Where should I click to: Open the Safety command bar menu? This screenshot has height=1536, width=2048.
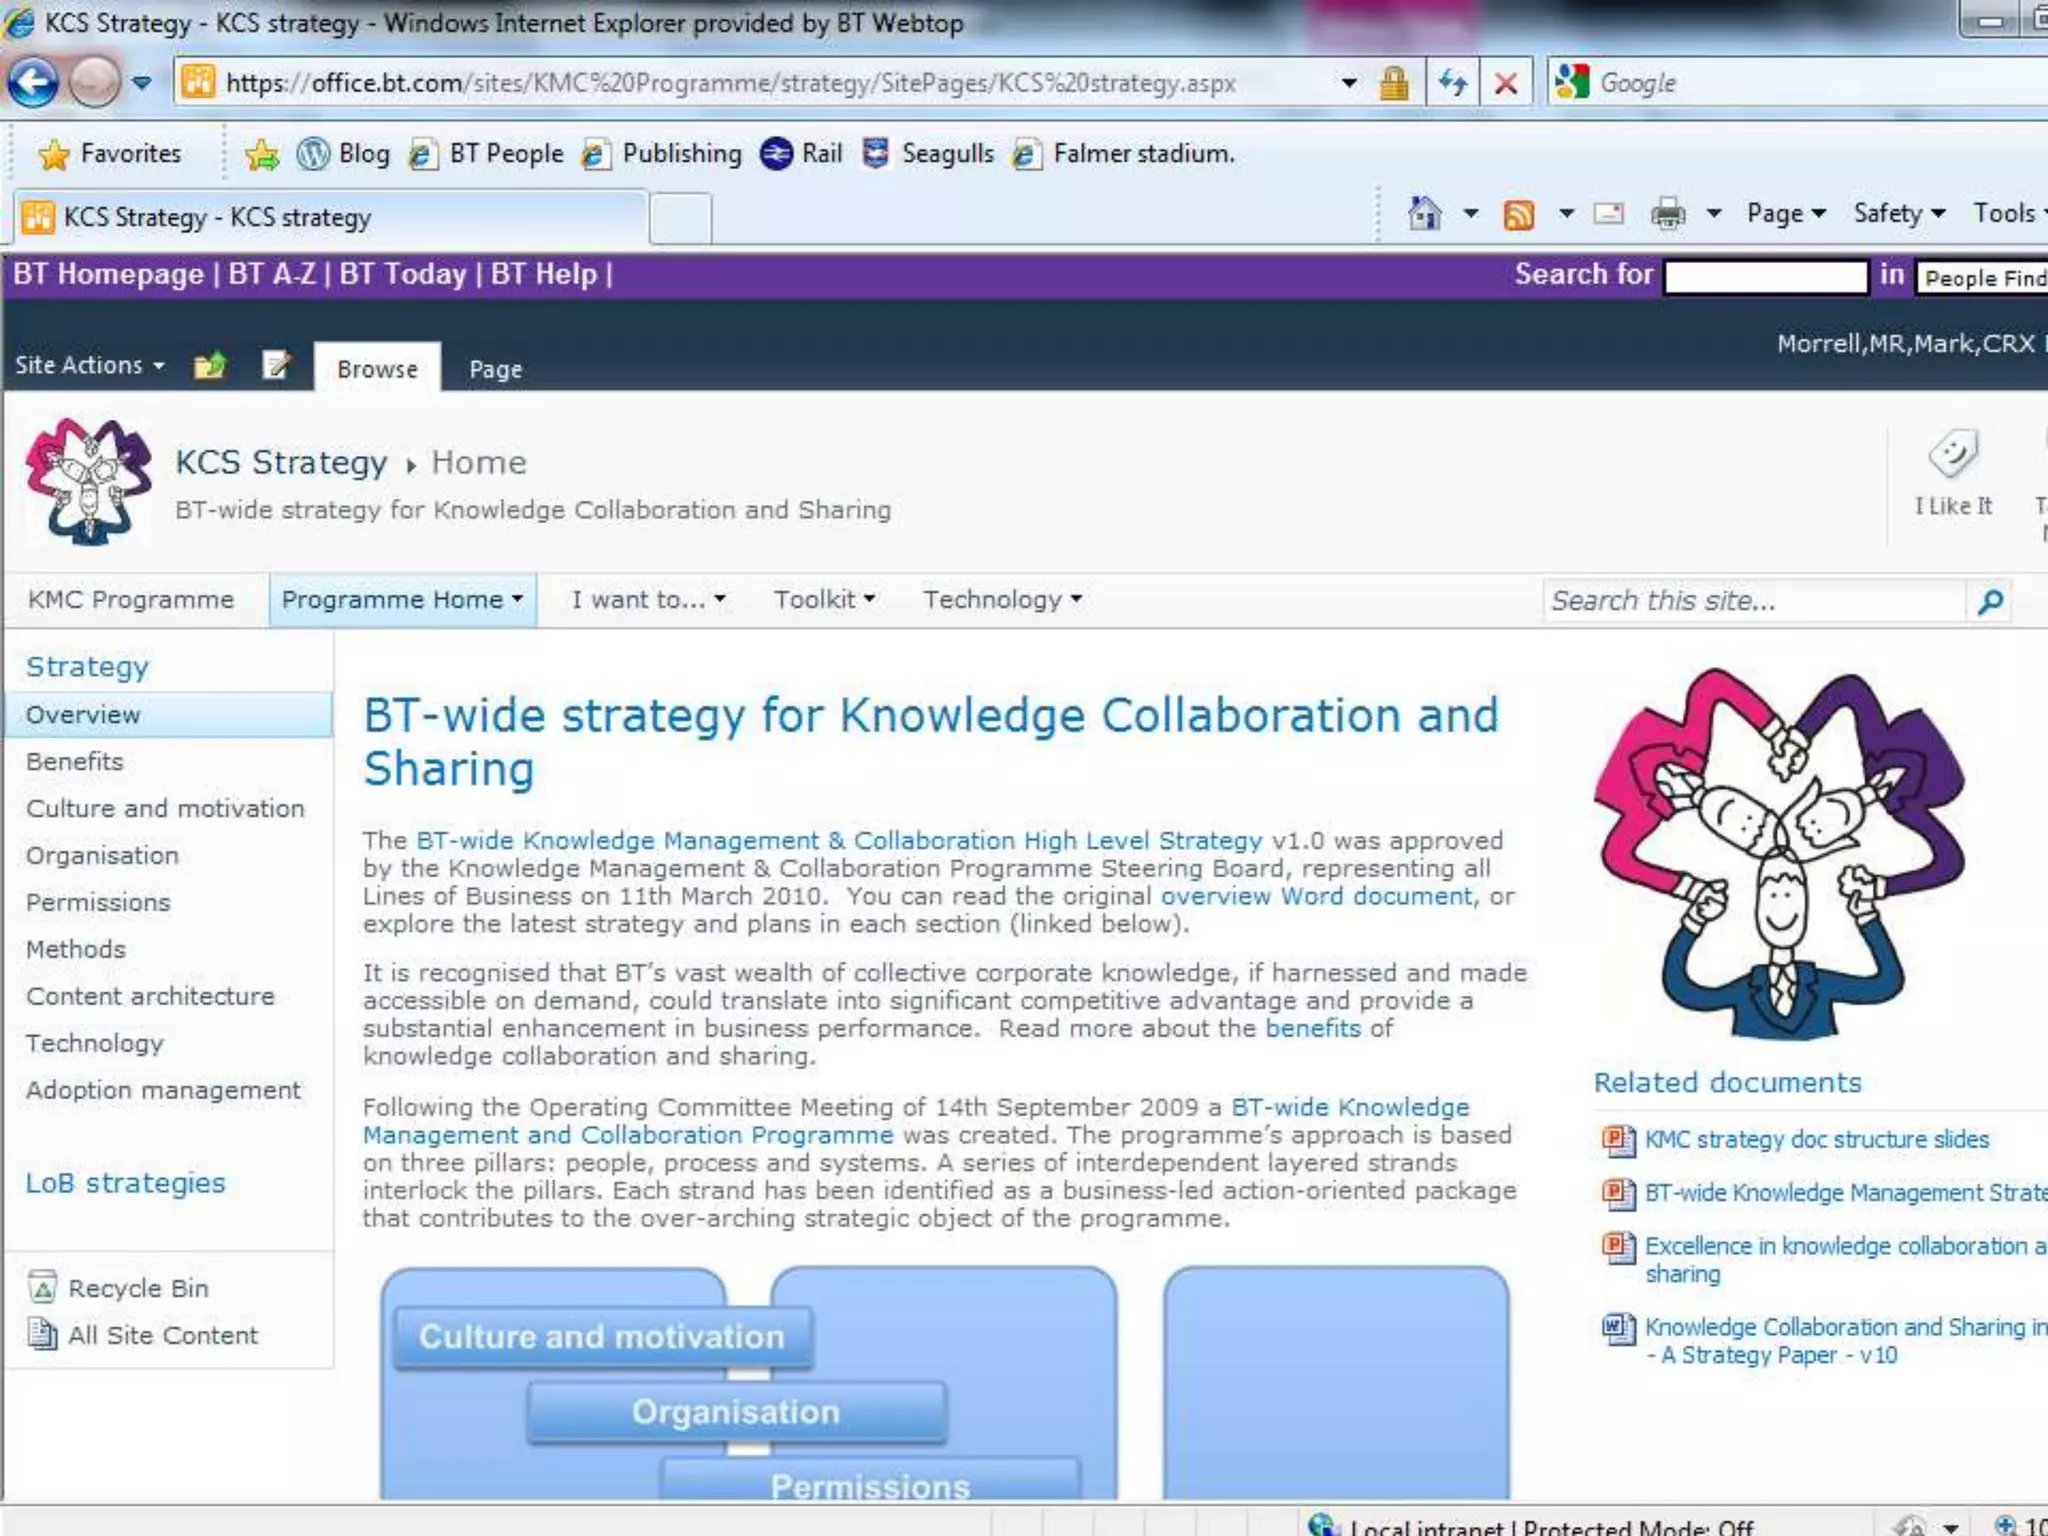click(1899, 213)
